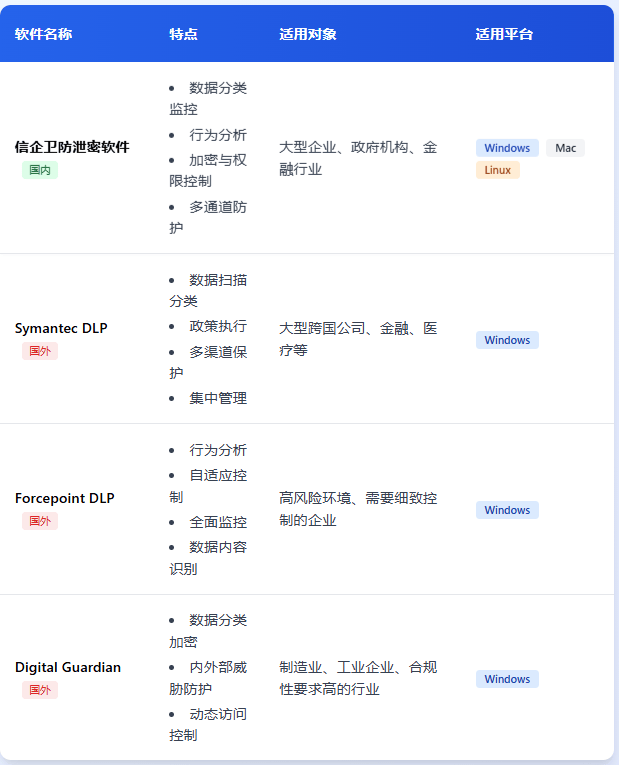
Task: Click the 适用平台 column header
Action: pyautogui.click(x=504, y=34)
